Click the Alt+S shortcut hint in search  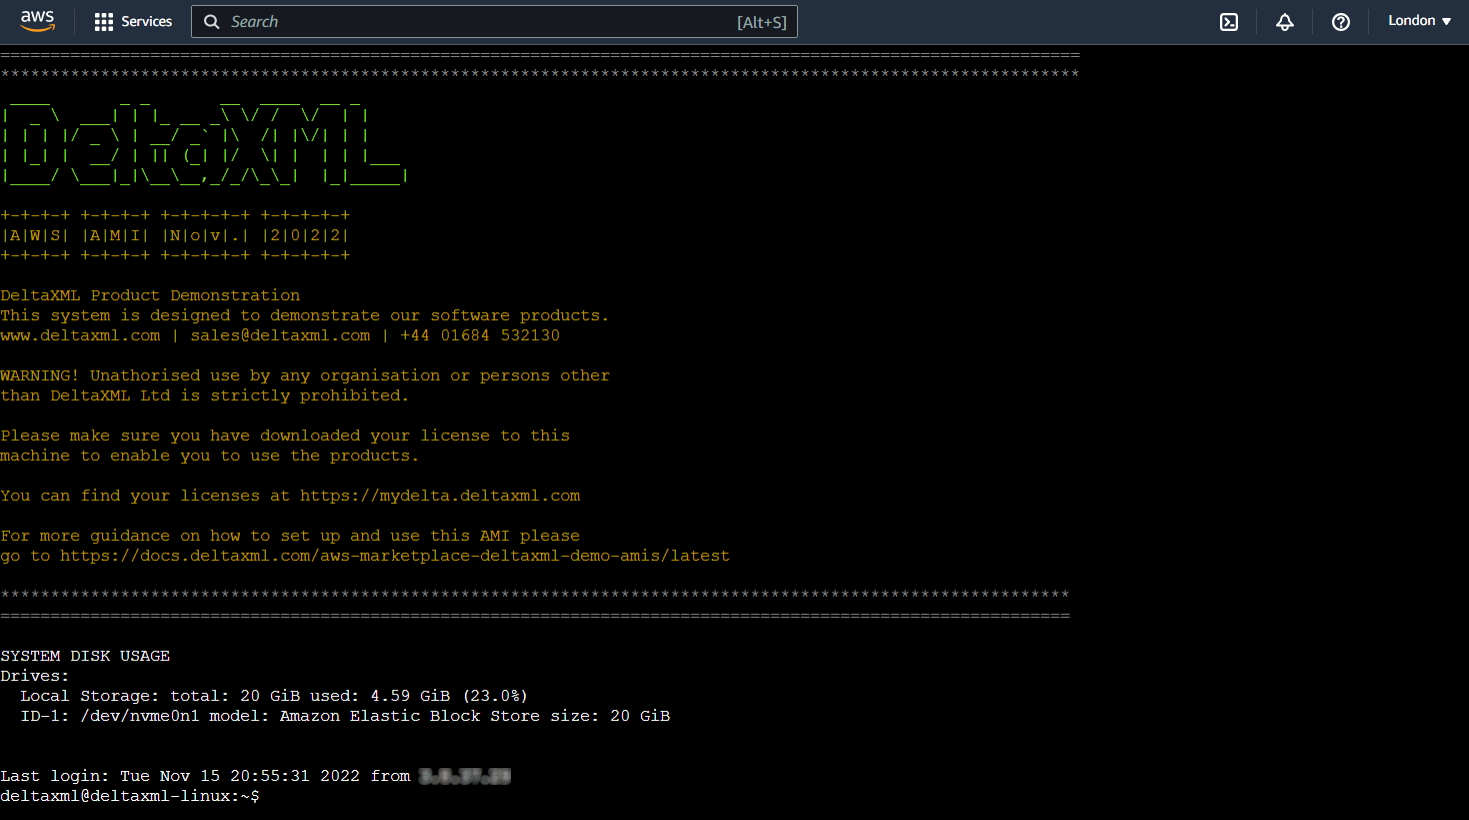click(x=761, y=22)
